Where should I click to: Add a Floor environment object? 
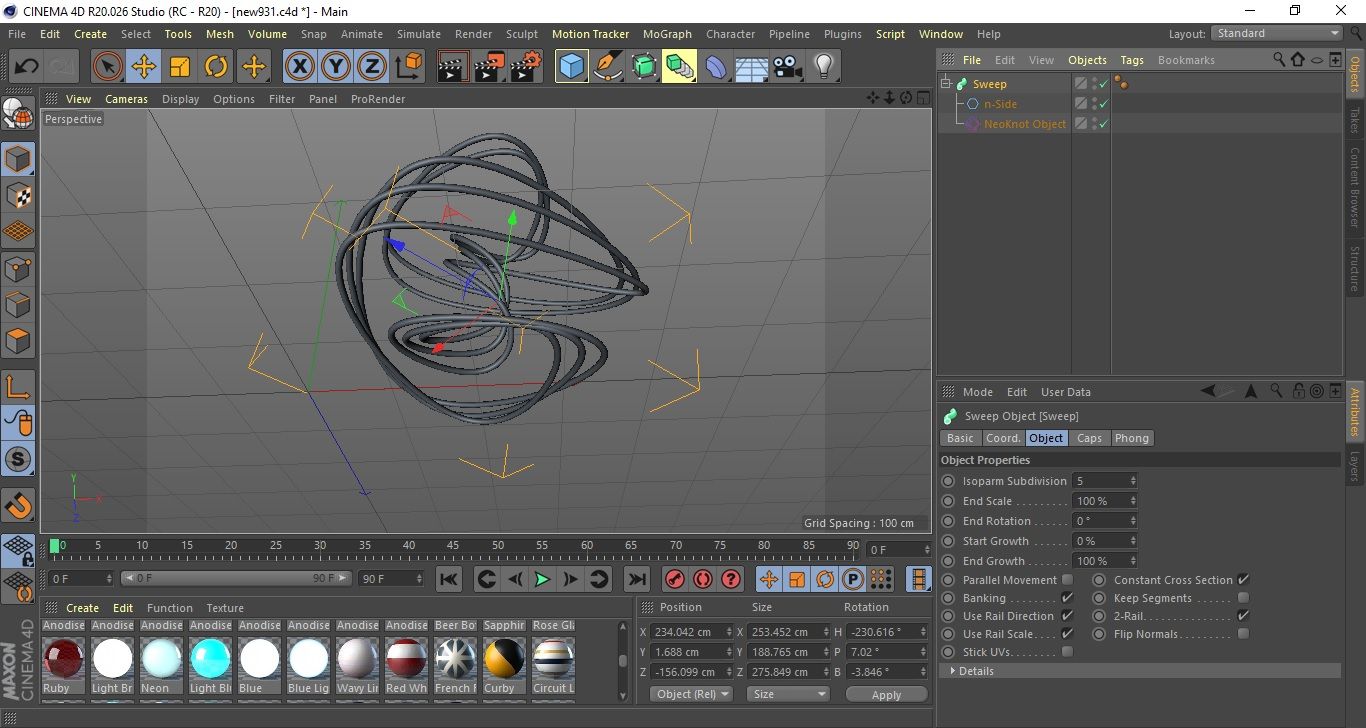click(751, 67)
